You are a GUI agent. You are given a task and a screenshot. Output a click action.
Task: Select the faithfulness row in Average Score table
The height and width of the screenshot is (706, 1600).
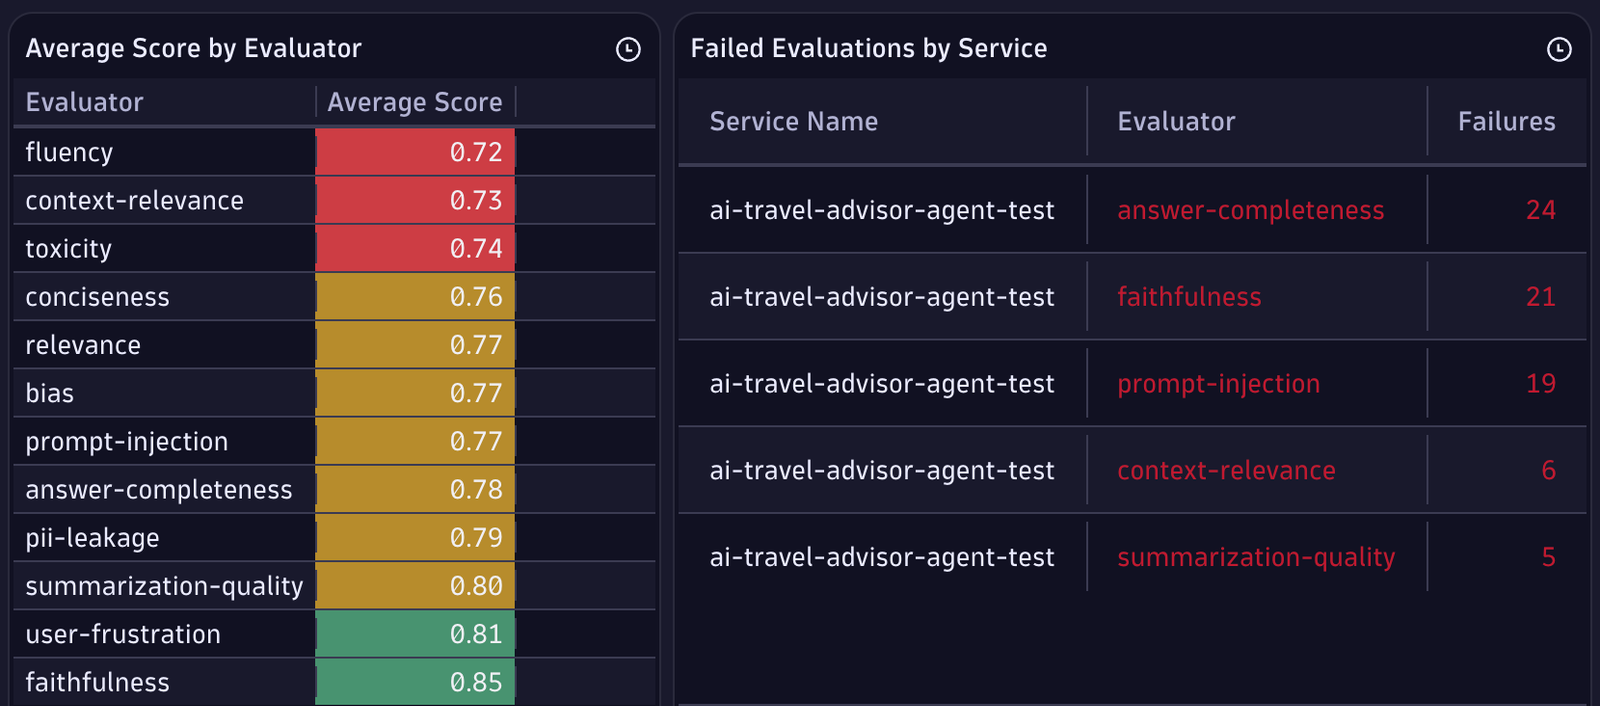pyautogui.click(x=334, y=682)
